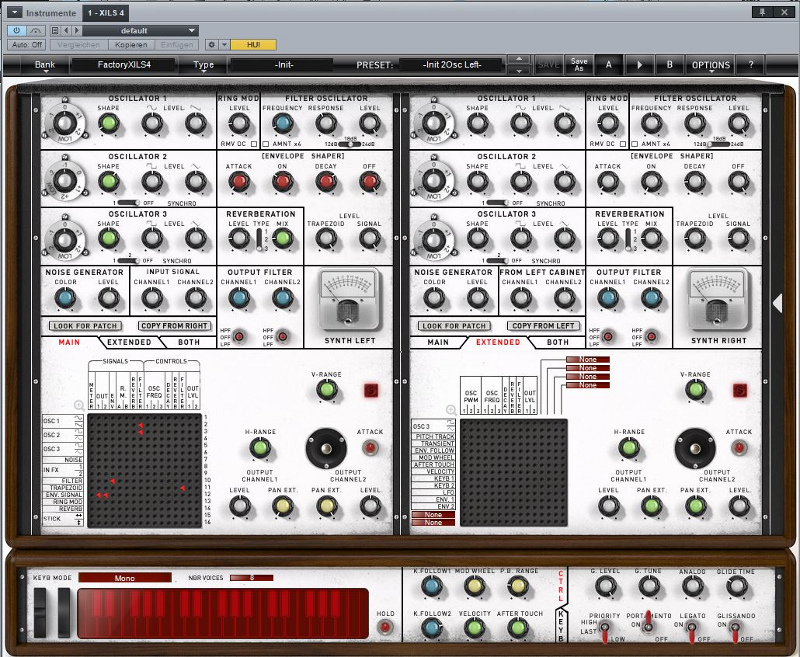Click the Reverberation TYPE slider on Synth Left
The height and width of the screenshot is (657, 800).
(x=260, y=239)
